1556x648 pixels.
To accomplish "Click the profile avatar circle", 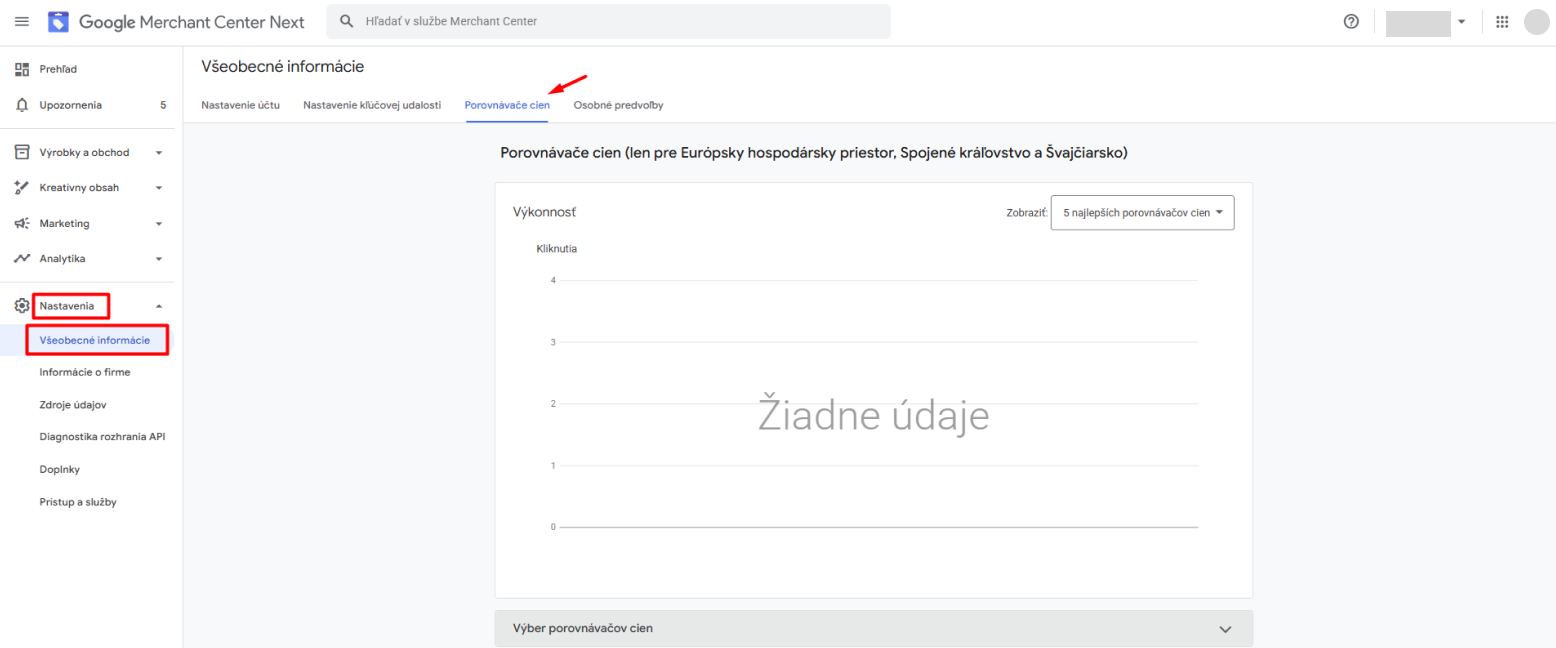I will pyautogui.click(x=1535, y=22).
